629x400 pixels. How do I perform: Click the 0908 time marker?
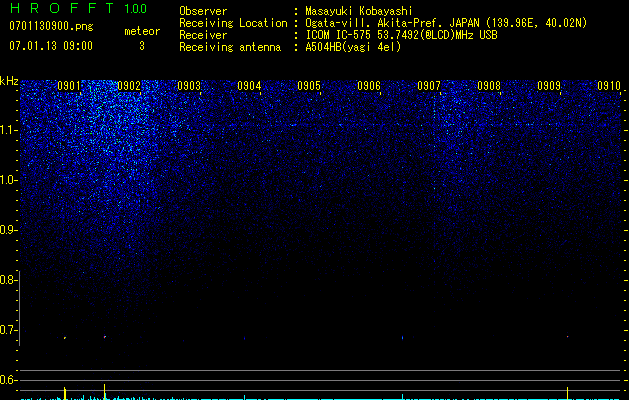489,86
